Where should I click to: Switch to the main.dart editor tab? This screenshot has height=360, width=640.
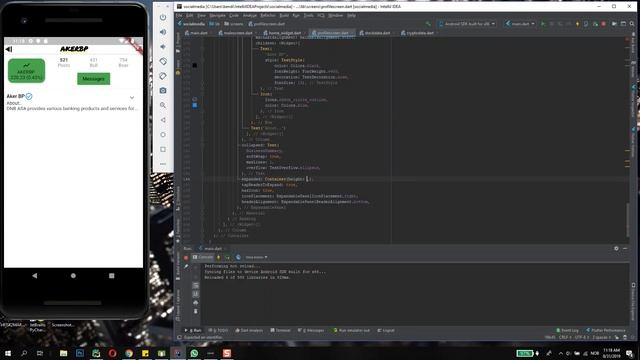click(198, 33)
